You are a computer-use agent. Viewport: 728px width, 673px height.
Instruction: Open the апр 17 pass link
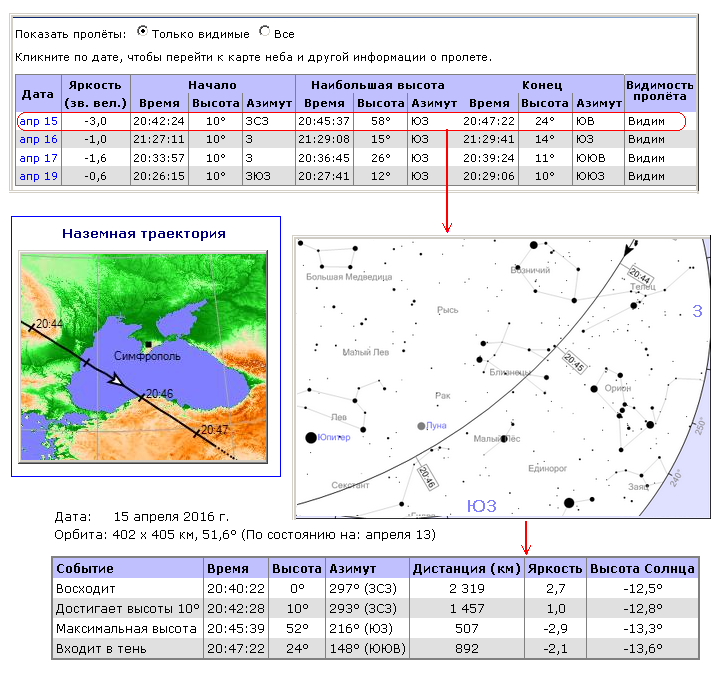39,158
